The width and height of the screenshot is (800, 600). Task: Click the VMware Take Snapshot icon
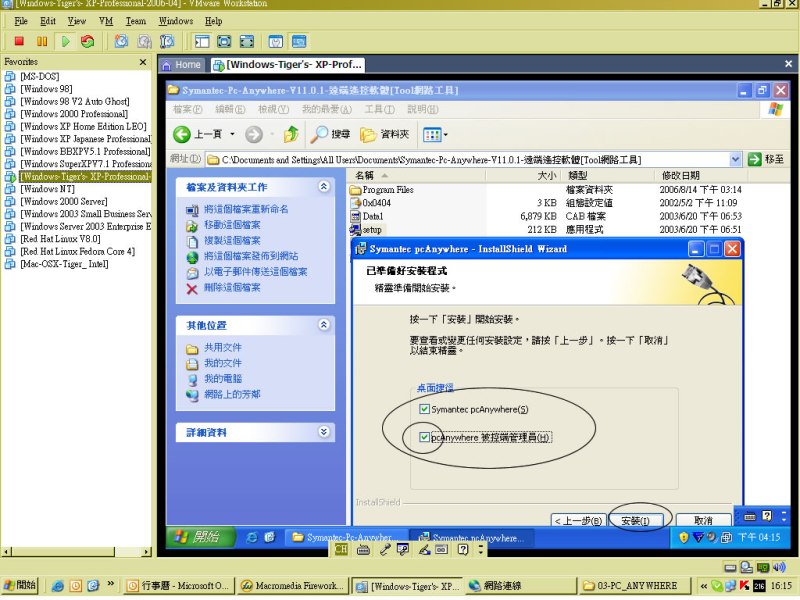point(121,41)
